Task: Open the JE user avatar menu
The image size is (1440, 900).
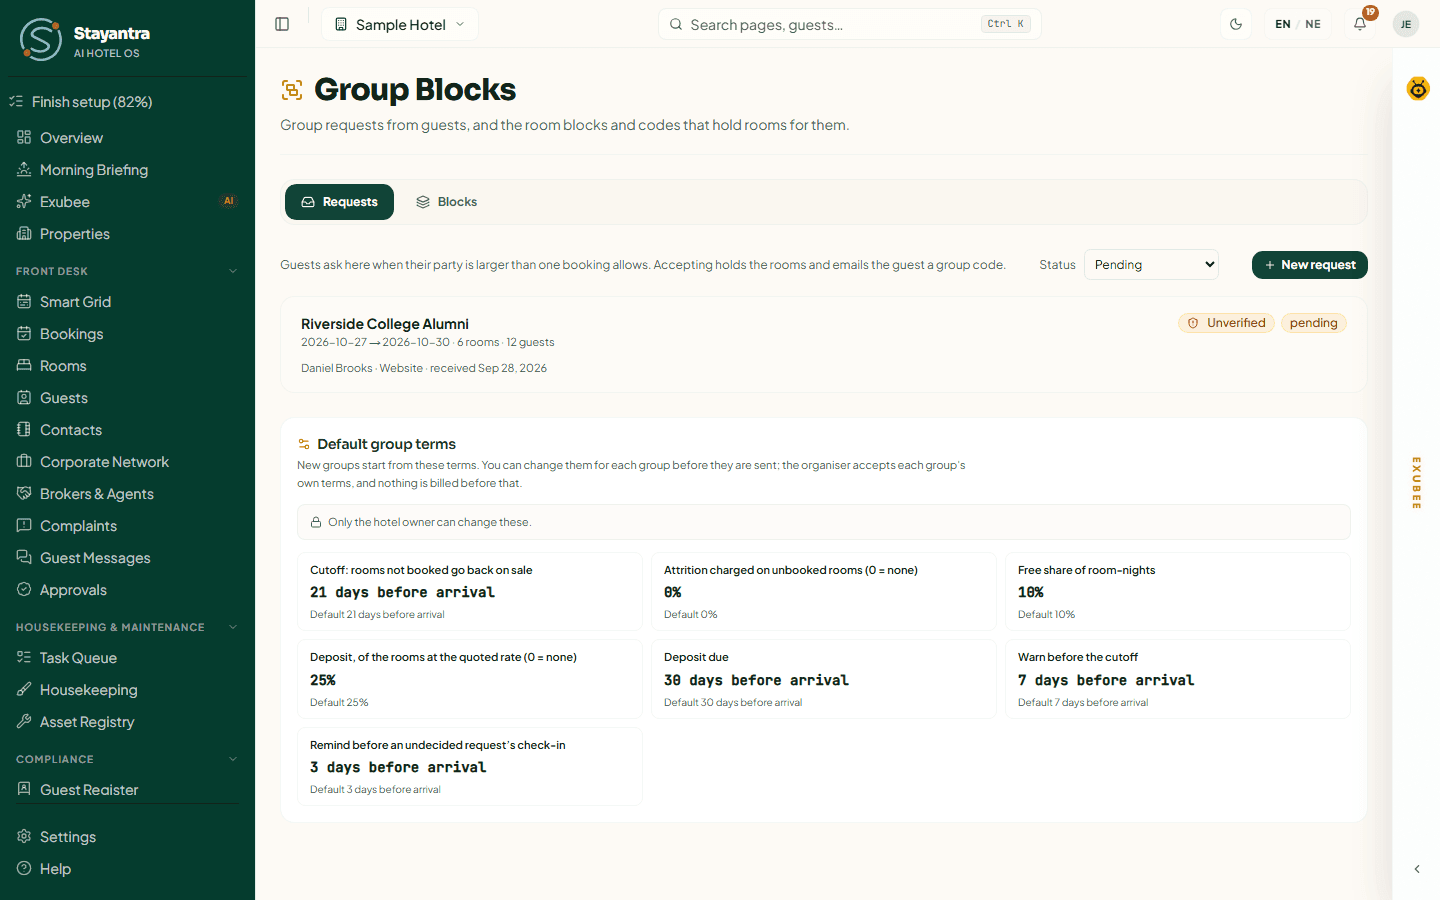Action: coord(1406,24)
